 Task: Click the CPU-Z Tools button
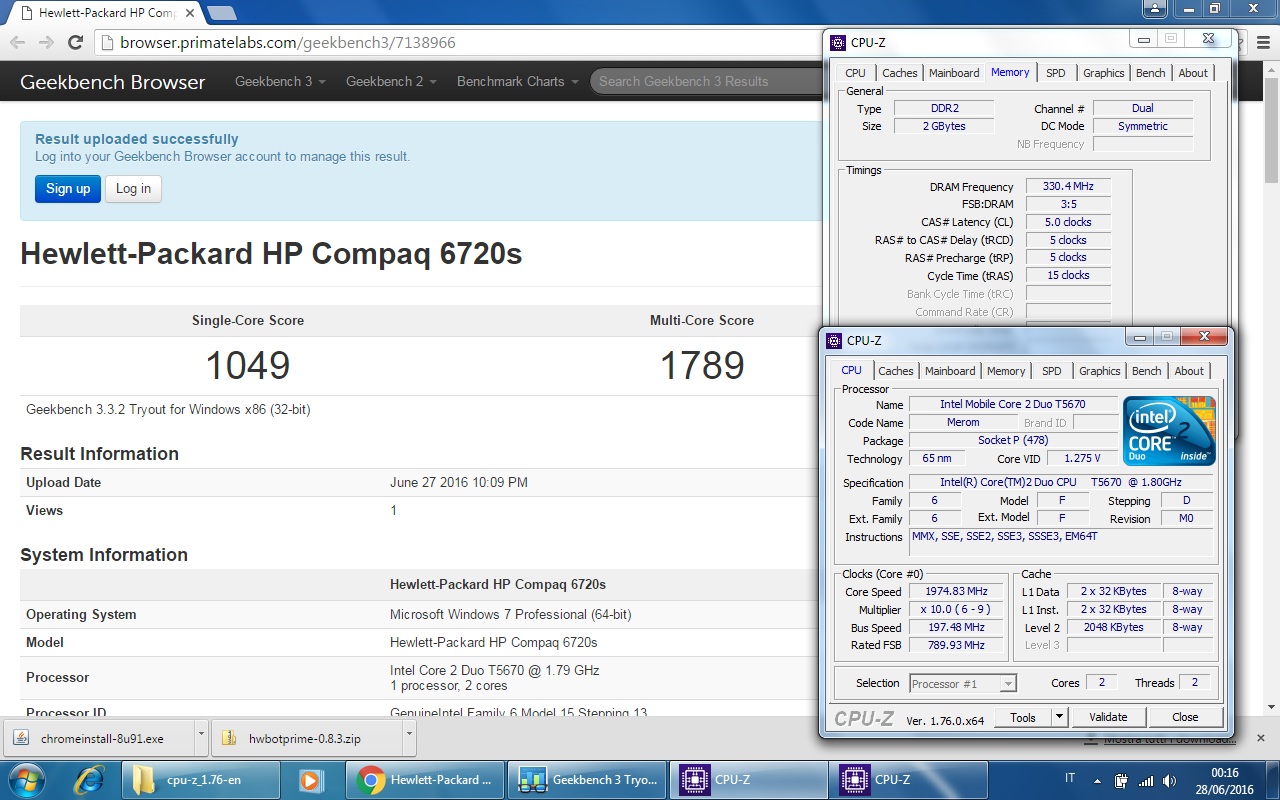pyautogui.click(x=1023, y=717)
